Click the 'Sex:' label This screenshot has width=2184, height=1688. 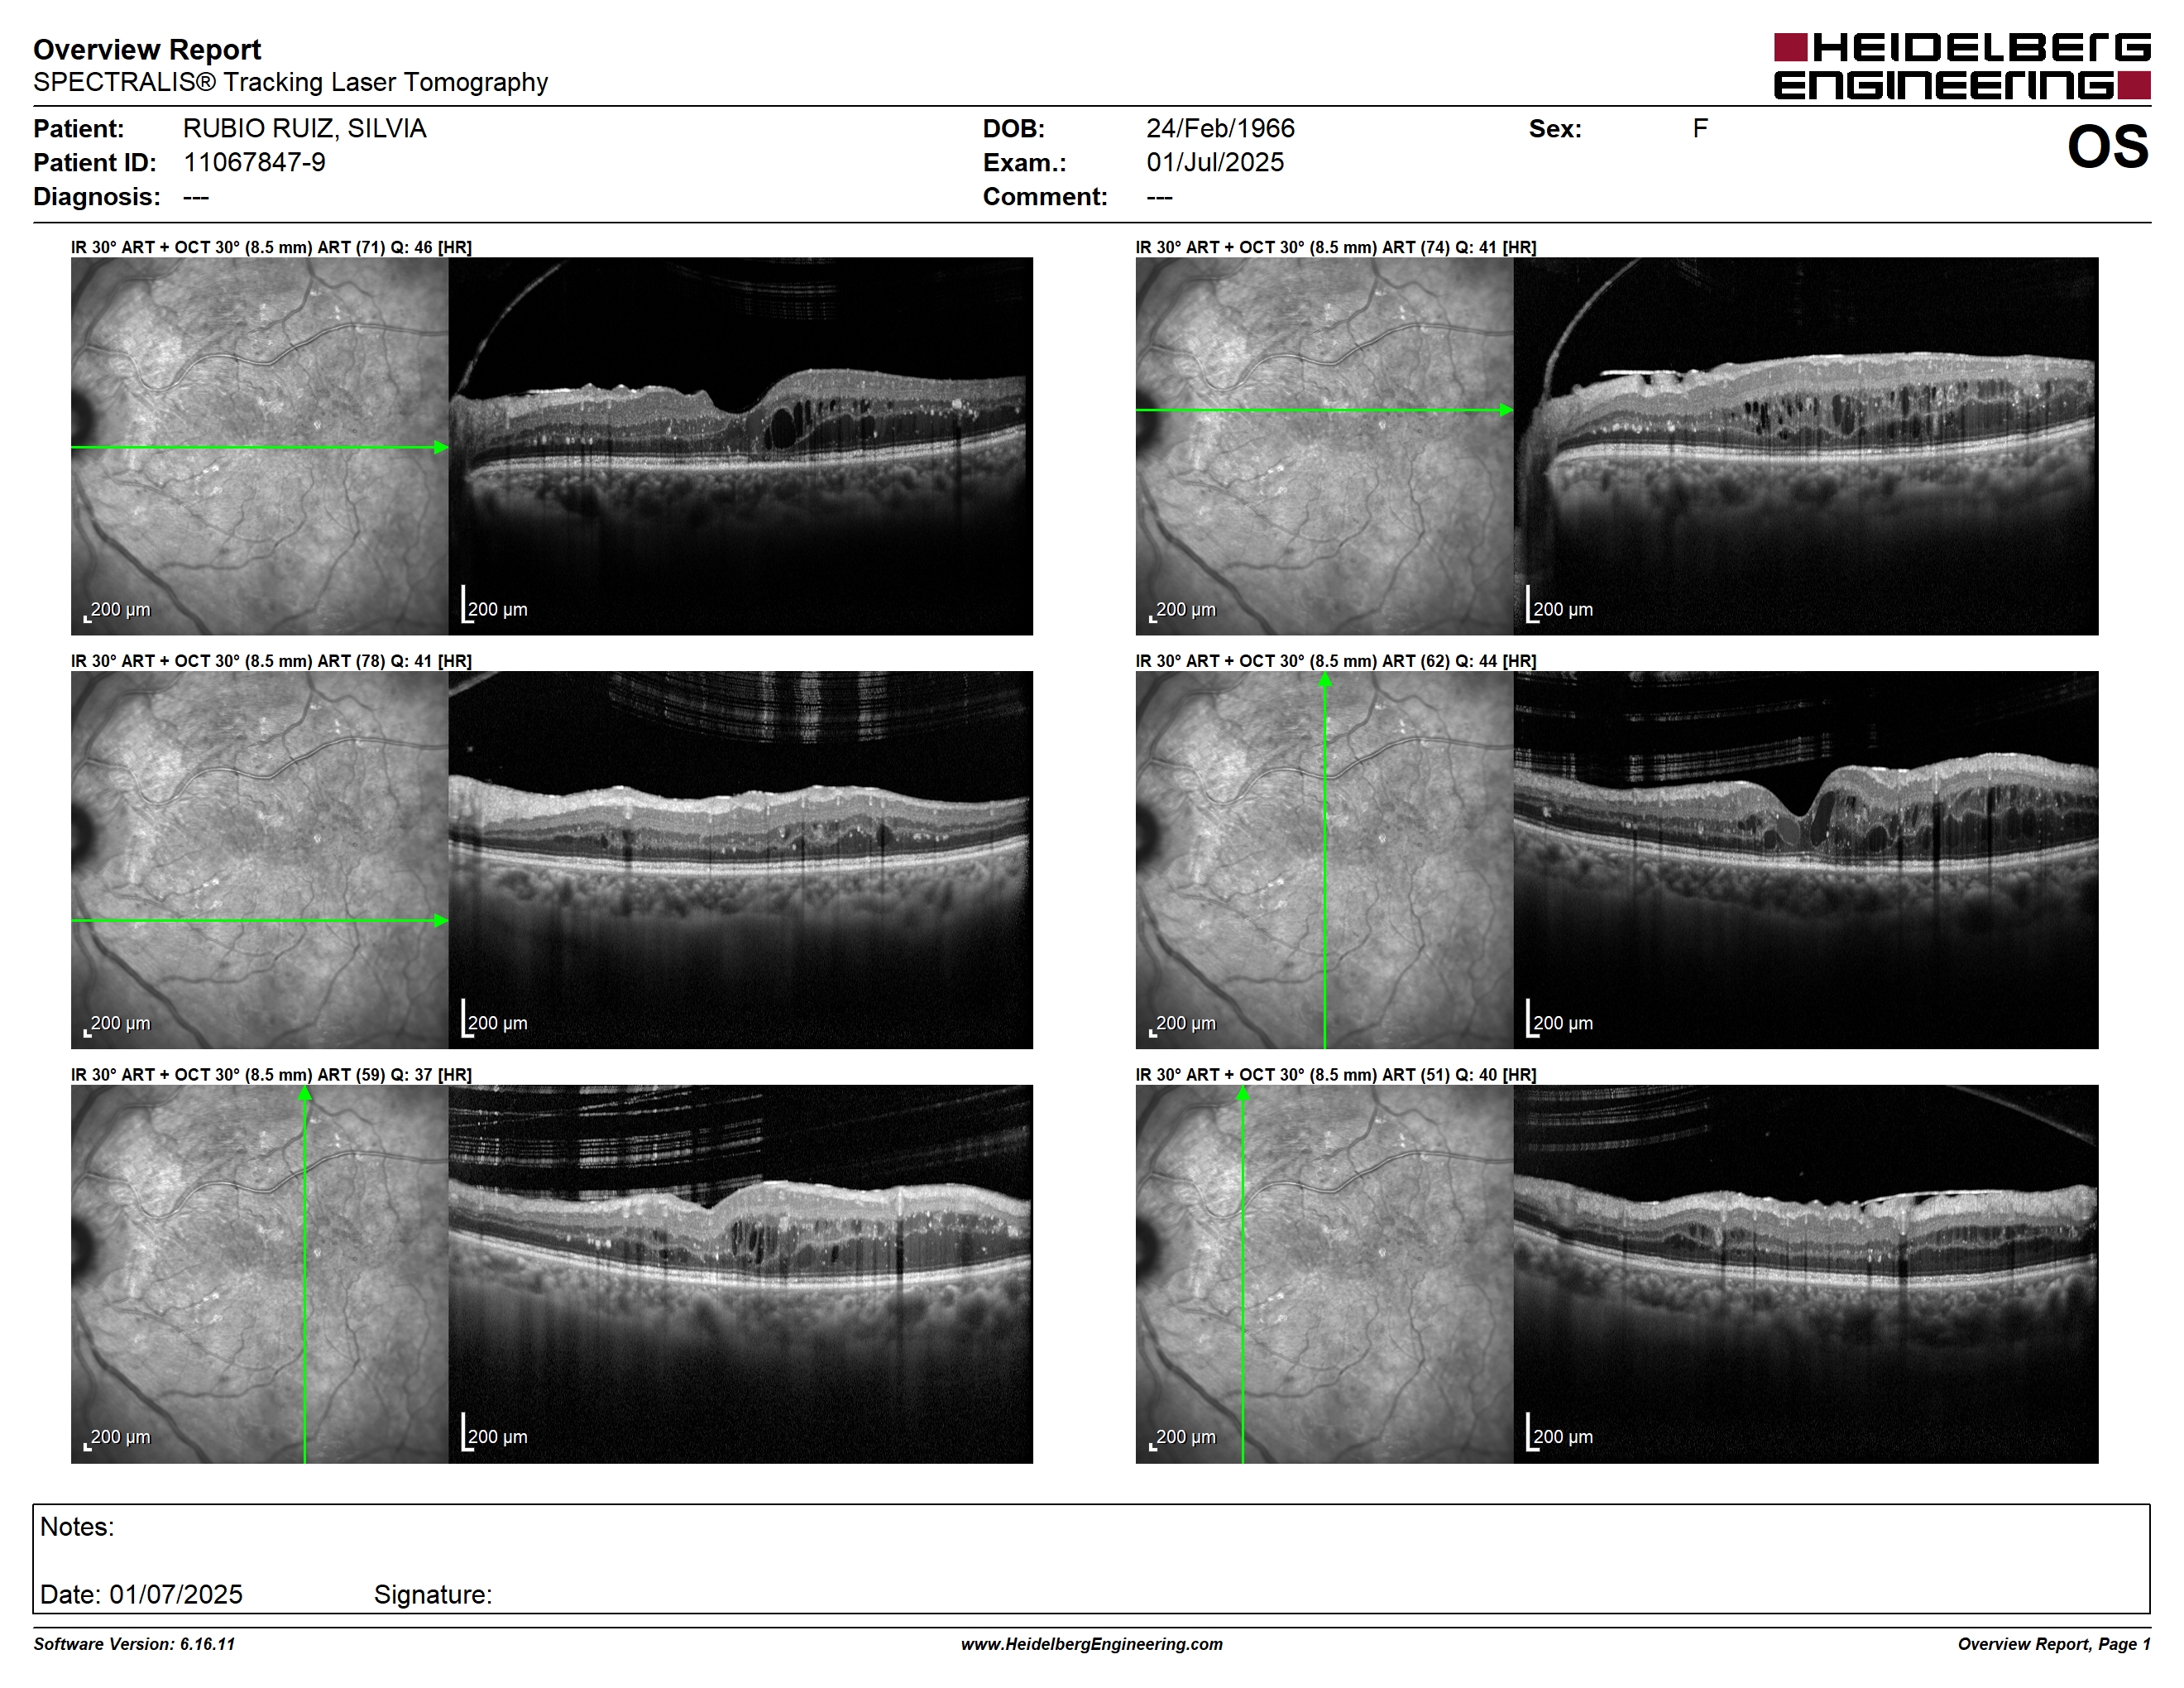pyautogui.click(x=1555, y=128)
